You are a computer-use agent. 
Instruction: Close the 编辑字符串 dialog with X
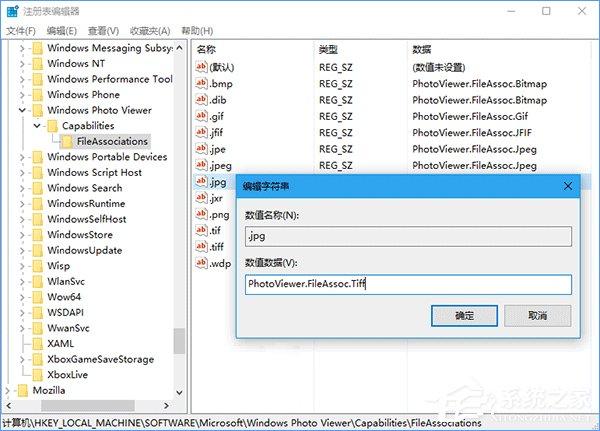click(568, 186)
